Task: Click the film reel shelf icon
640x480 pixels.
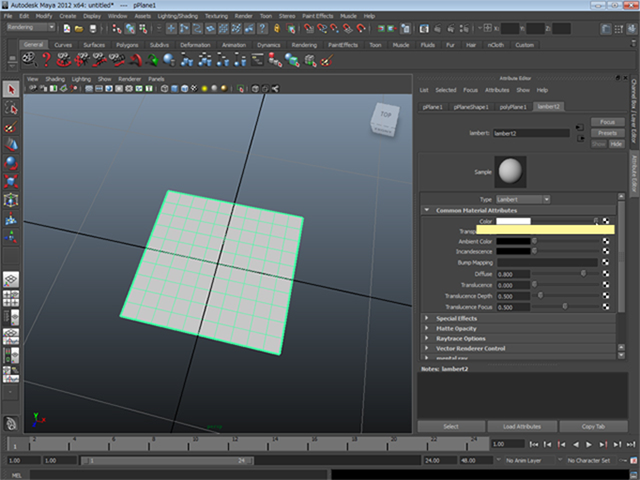Action: coord(29,60)
